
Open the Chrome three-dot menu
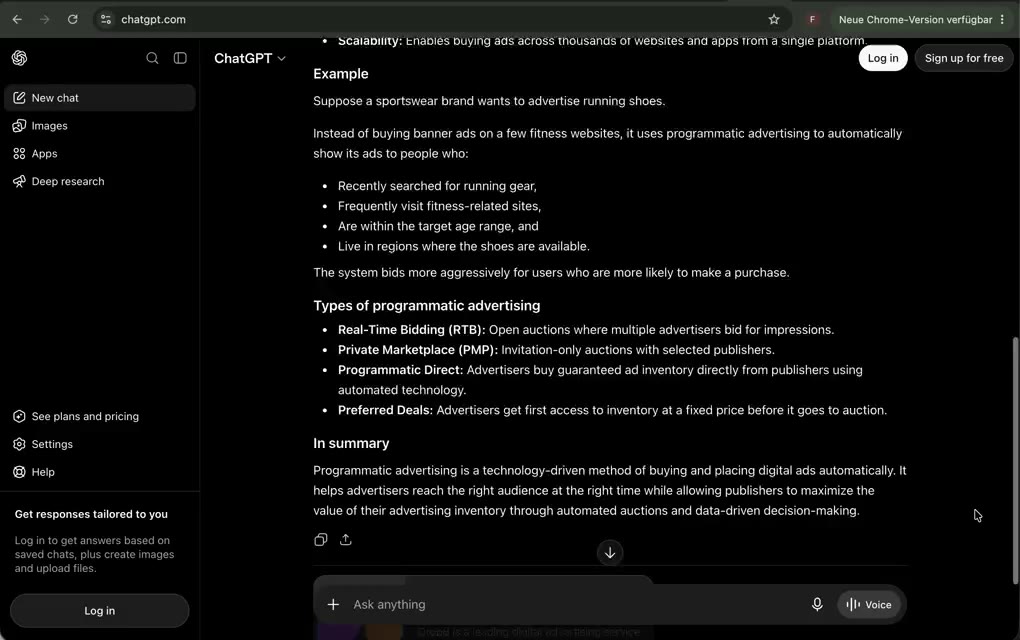[x=1002, y=20]
